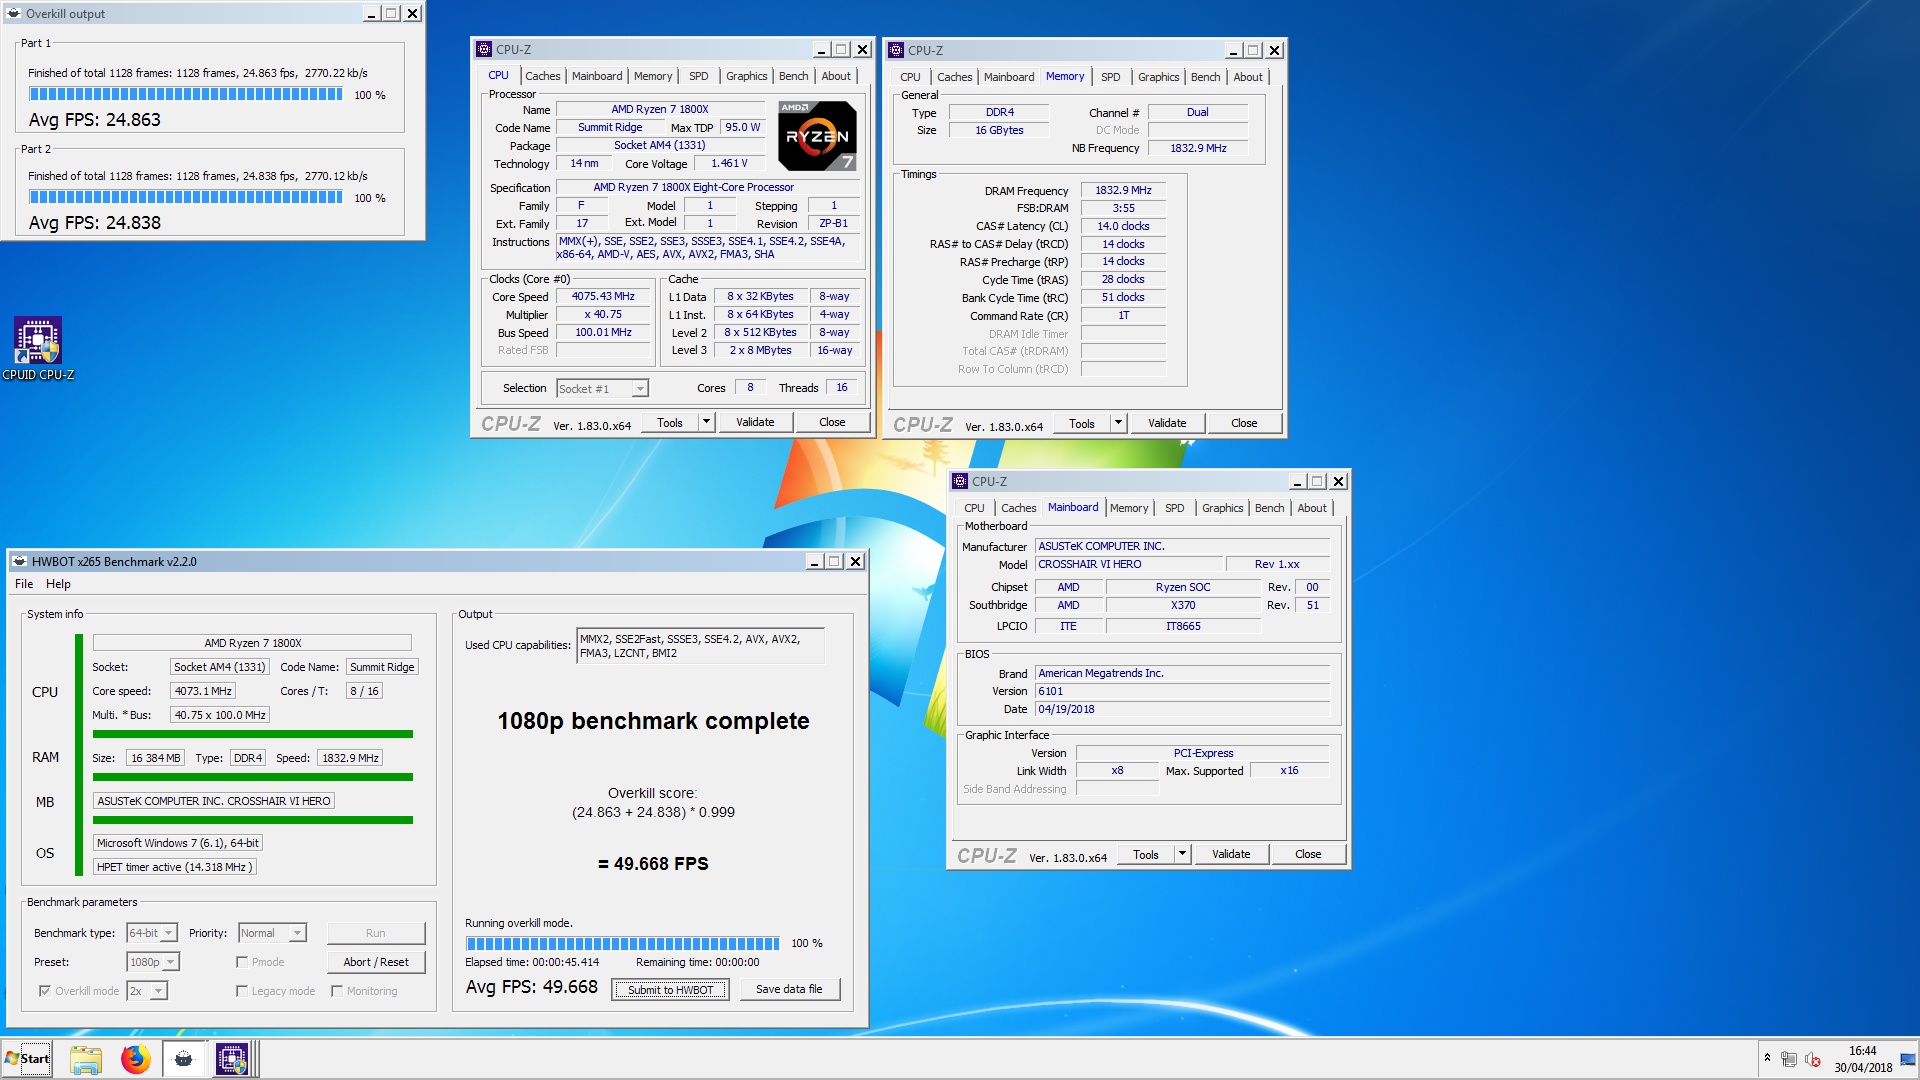Click the Save data file button
The width and height of the screenshot is (1920, 1080).
pyautogui.click(x=789, y=989)
